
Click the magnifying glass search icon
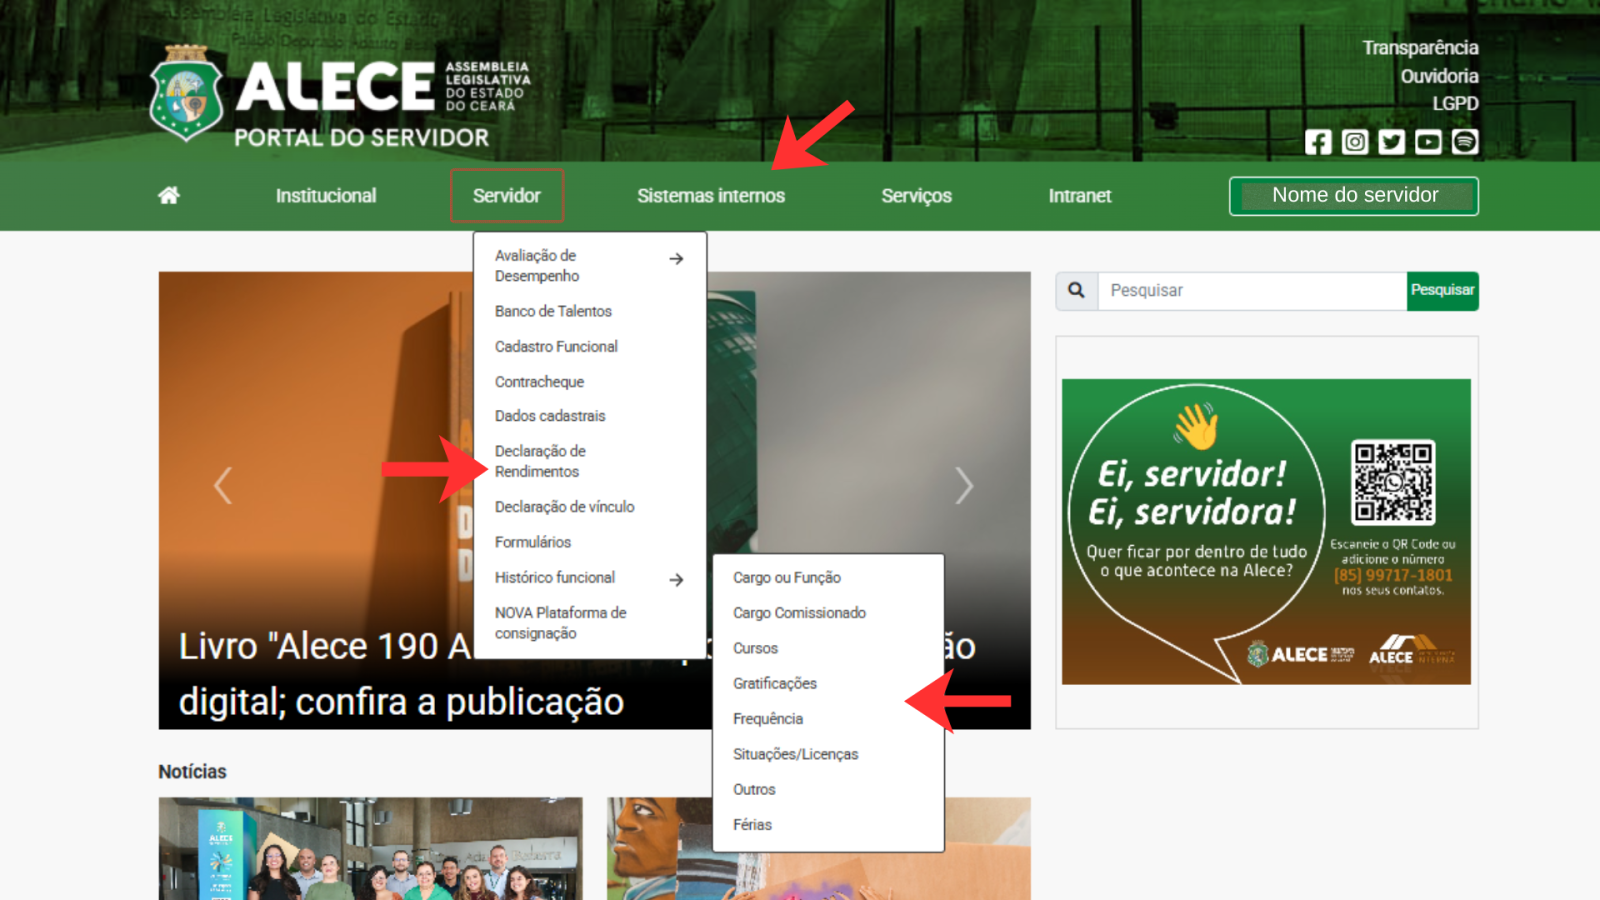(1076, 290)
